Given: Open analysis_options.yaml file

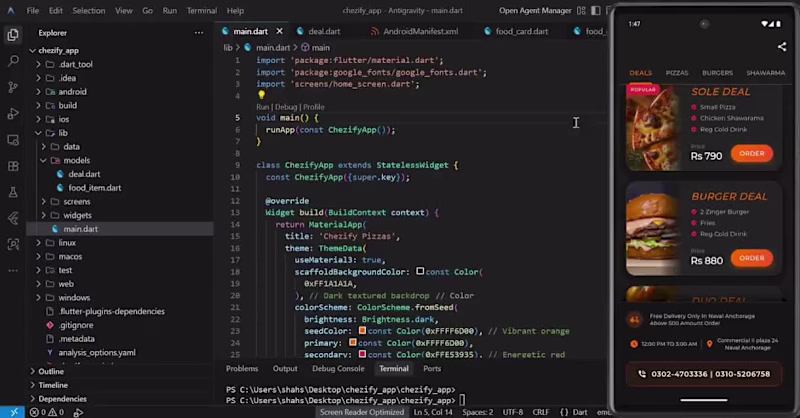Looking at the screenshot, I should (96, 353).
